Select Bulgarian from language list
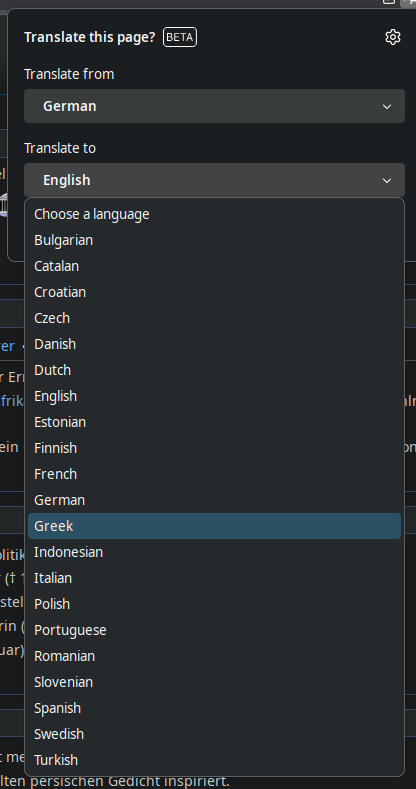This screenshot has height=789, width=416. (214, 240)
